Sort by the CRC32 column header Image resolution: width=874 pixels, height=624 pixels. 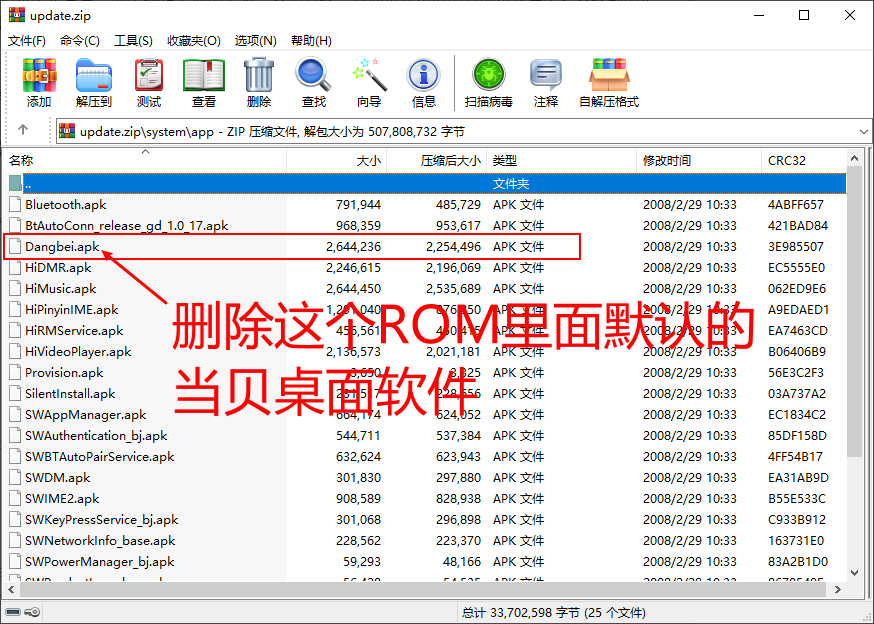(x=804, y=161)
